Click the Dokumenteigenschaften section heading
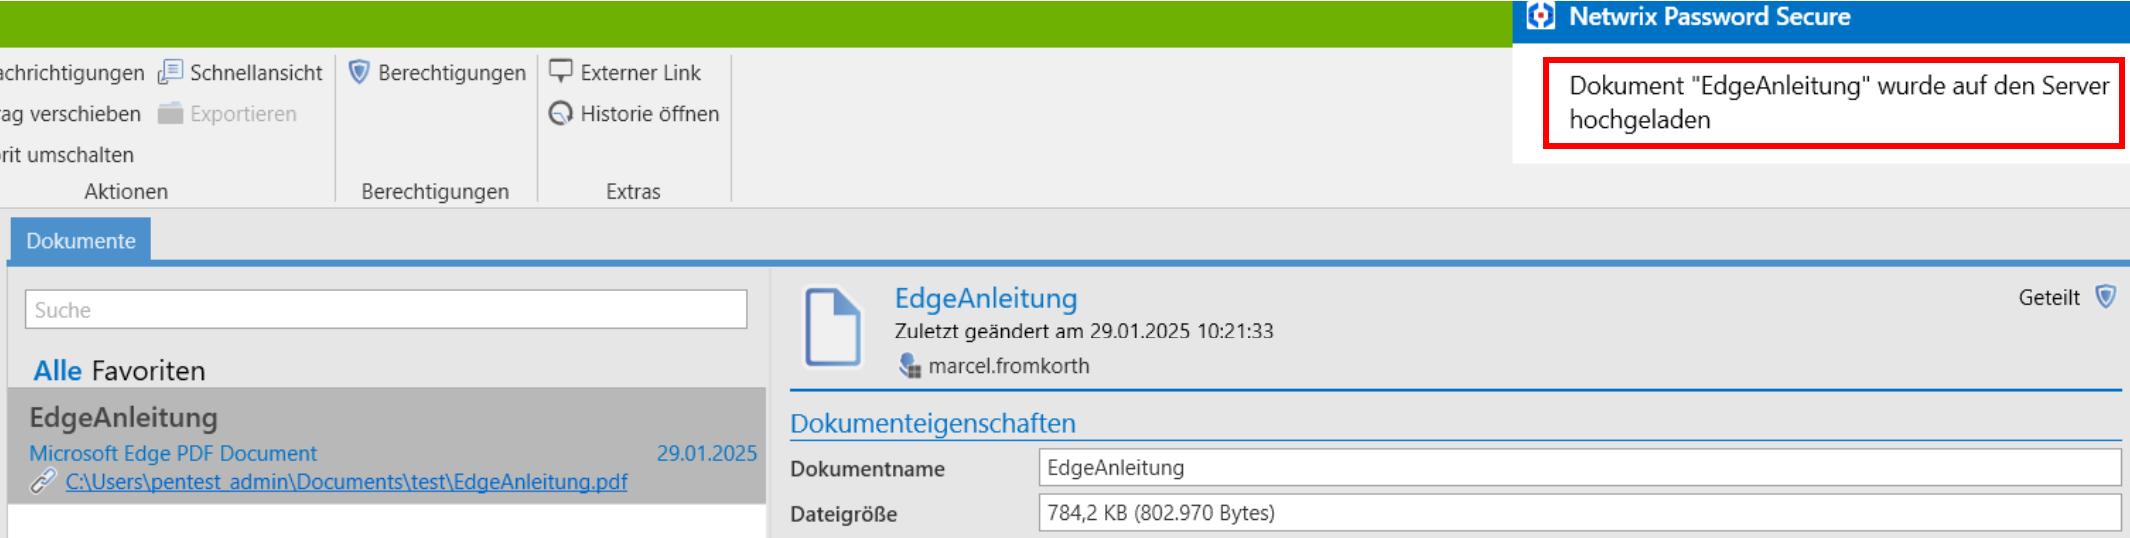 tap(933, 423)
